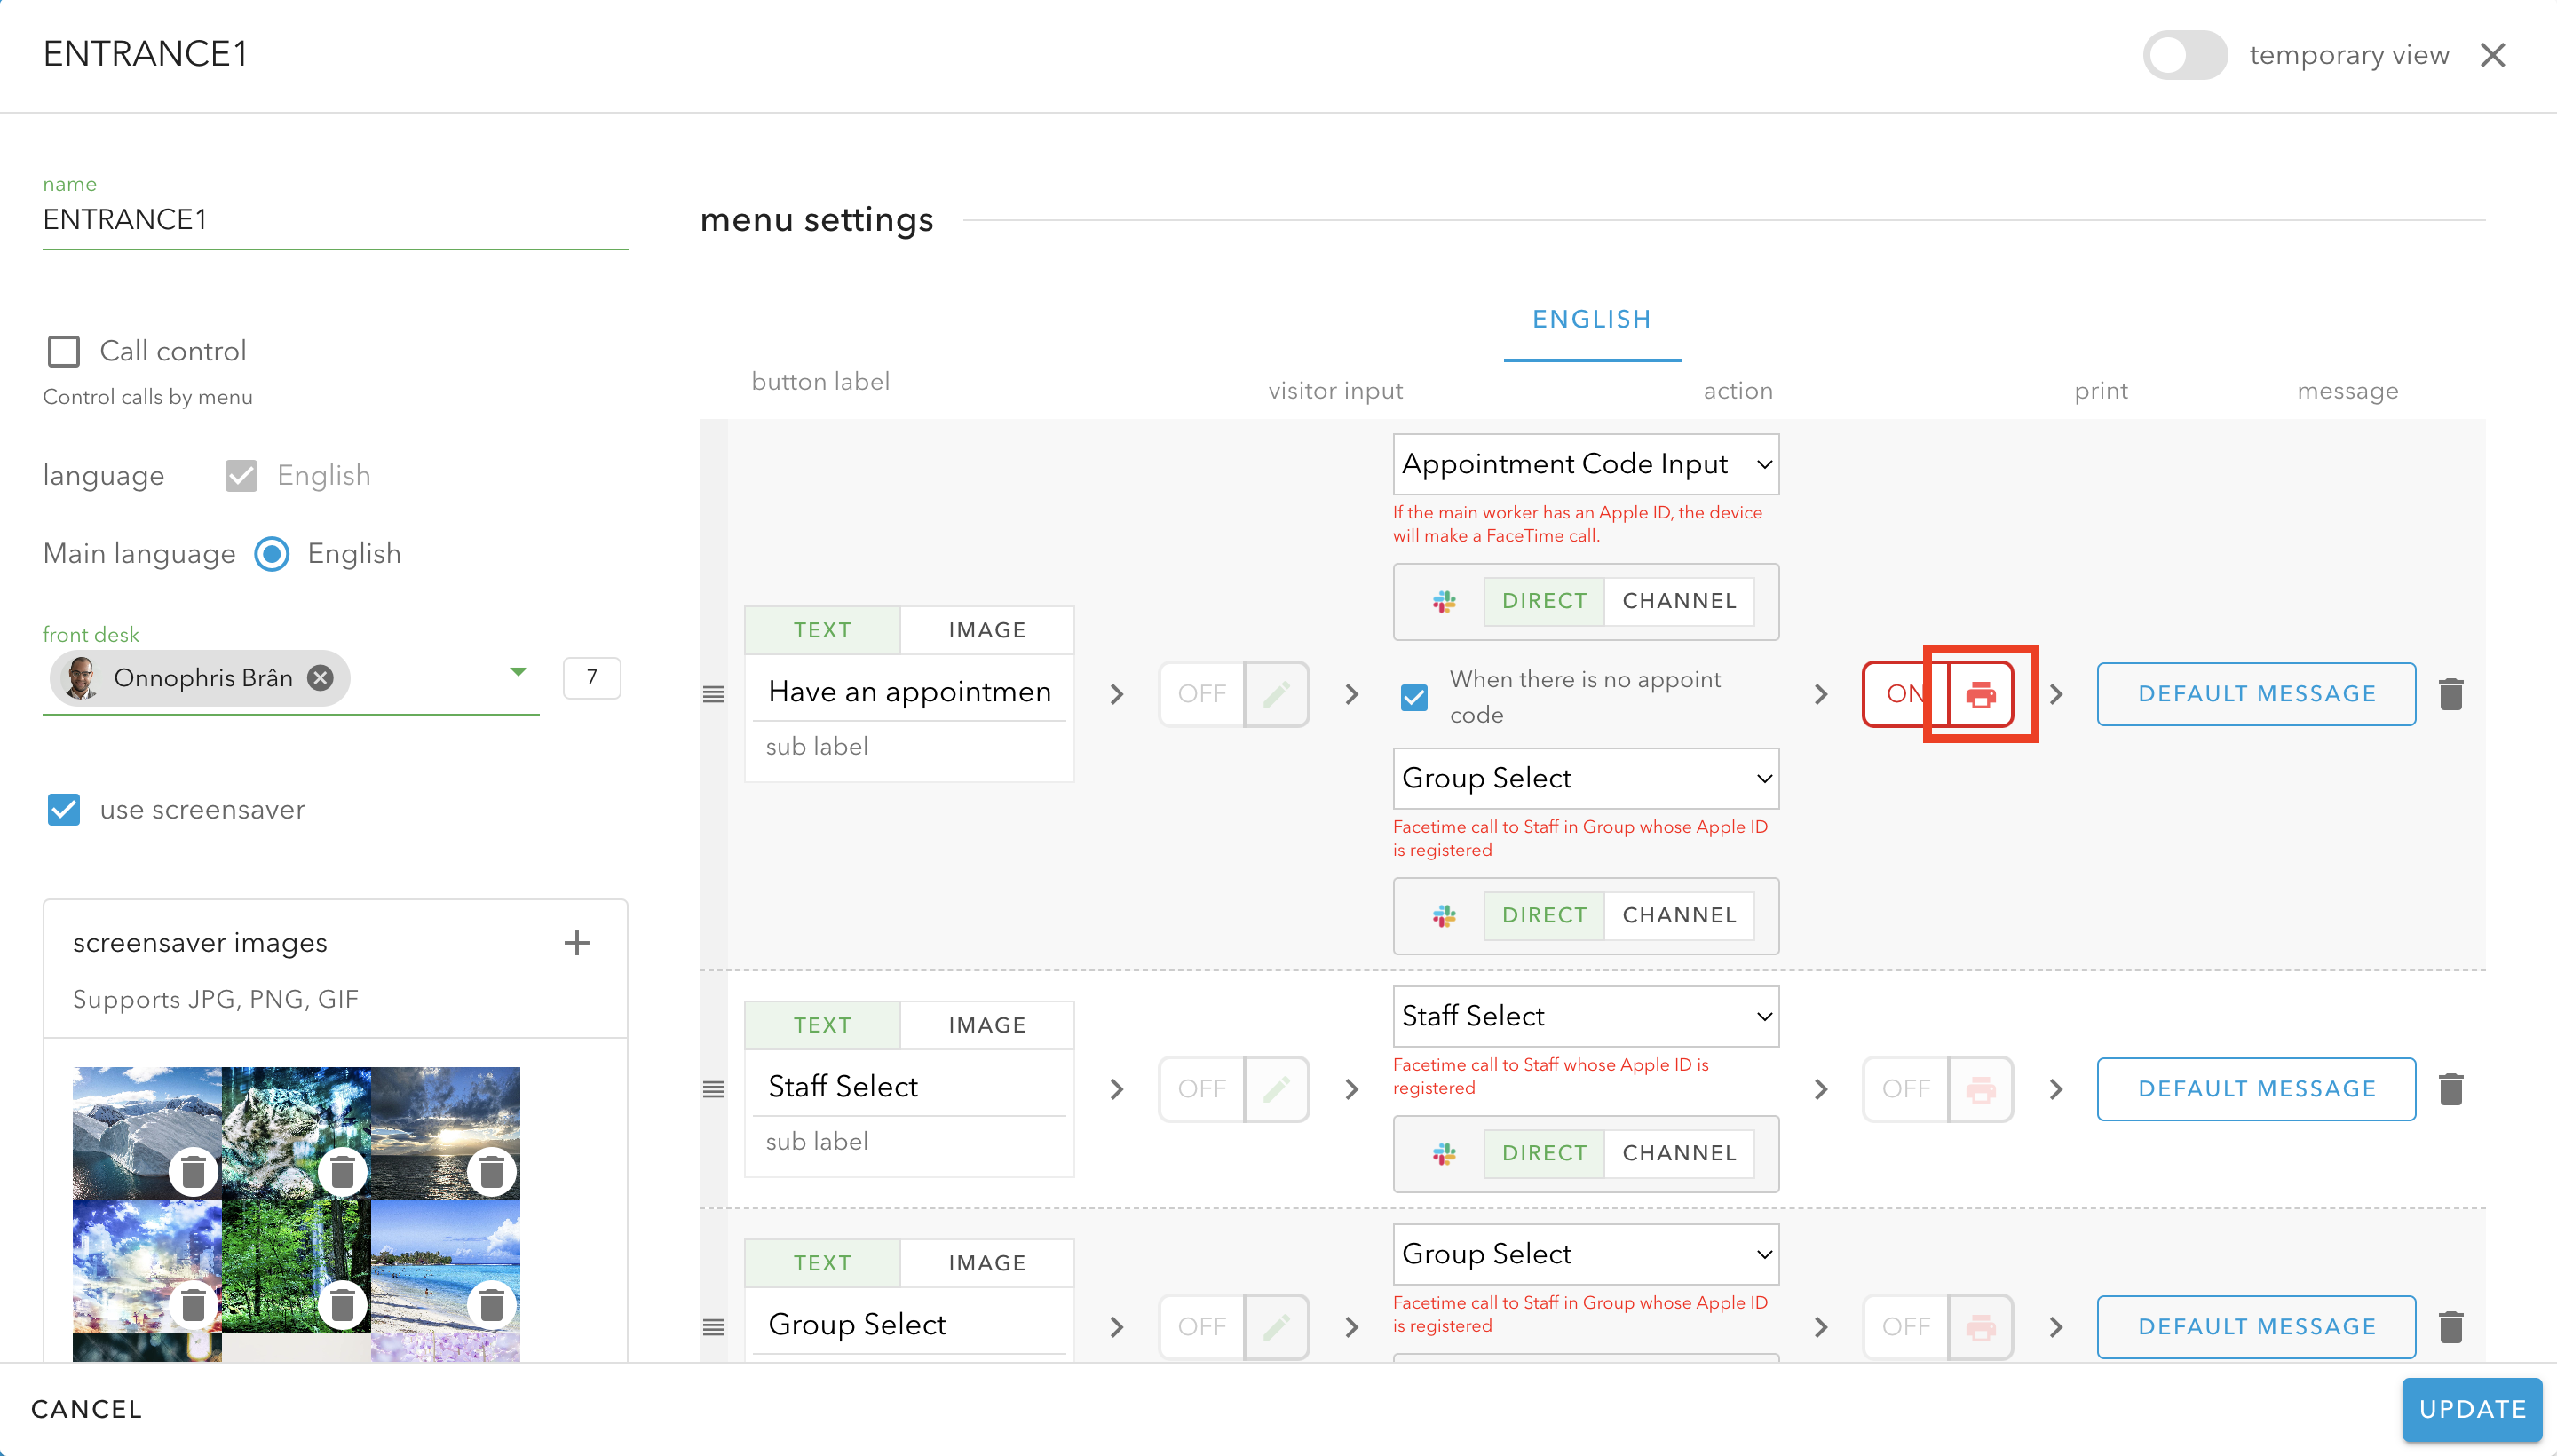Delete the 'Have an appointment' menu row
The height and width of the screenshot is (1456, 2557).
2450,694
